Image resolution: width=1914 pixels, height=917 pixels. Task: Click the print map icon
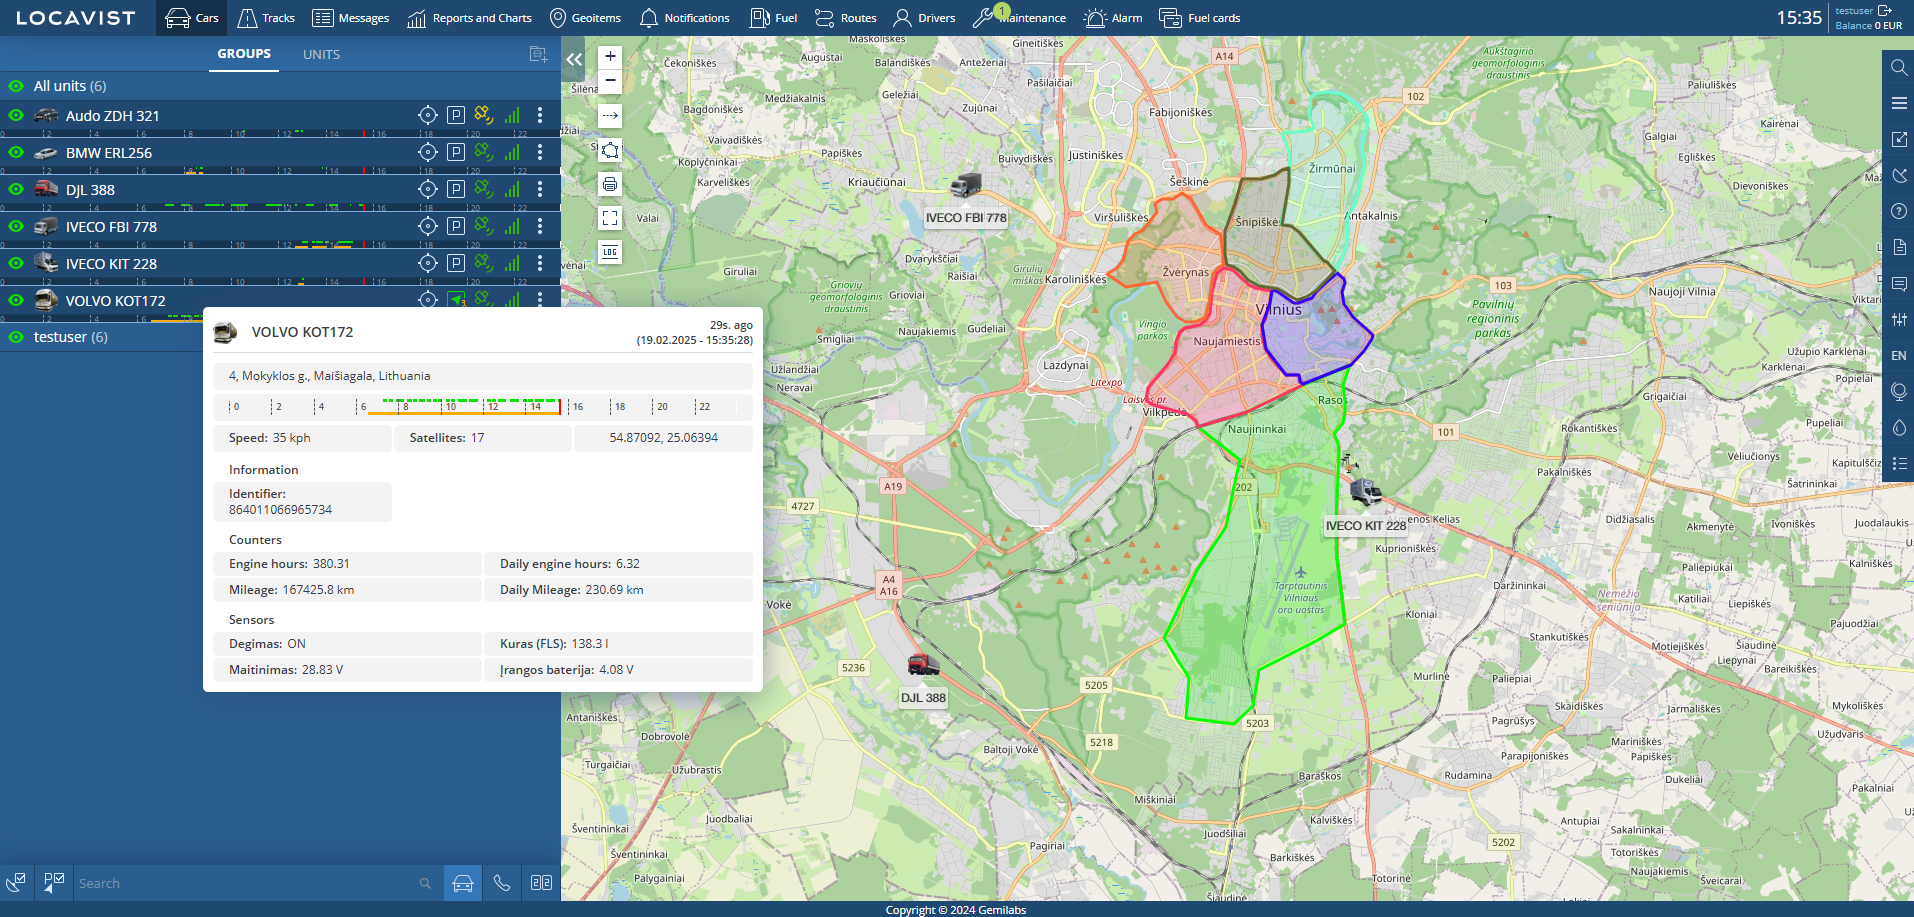pos(610,184)
